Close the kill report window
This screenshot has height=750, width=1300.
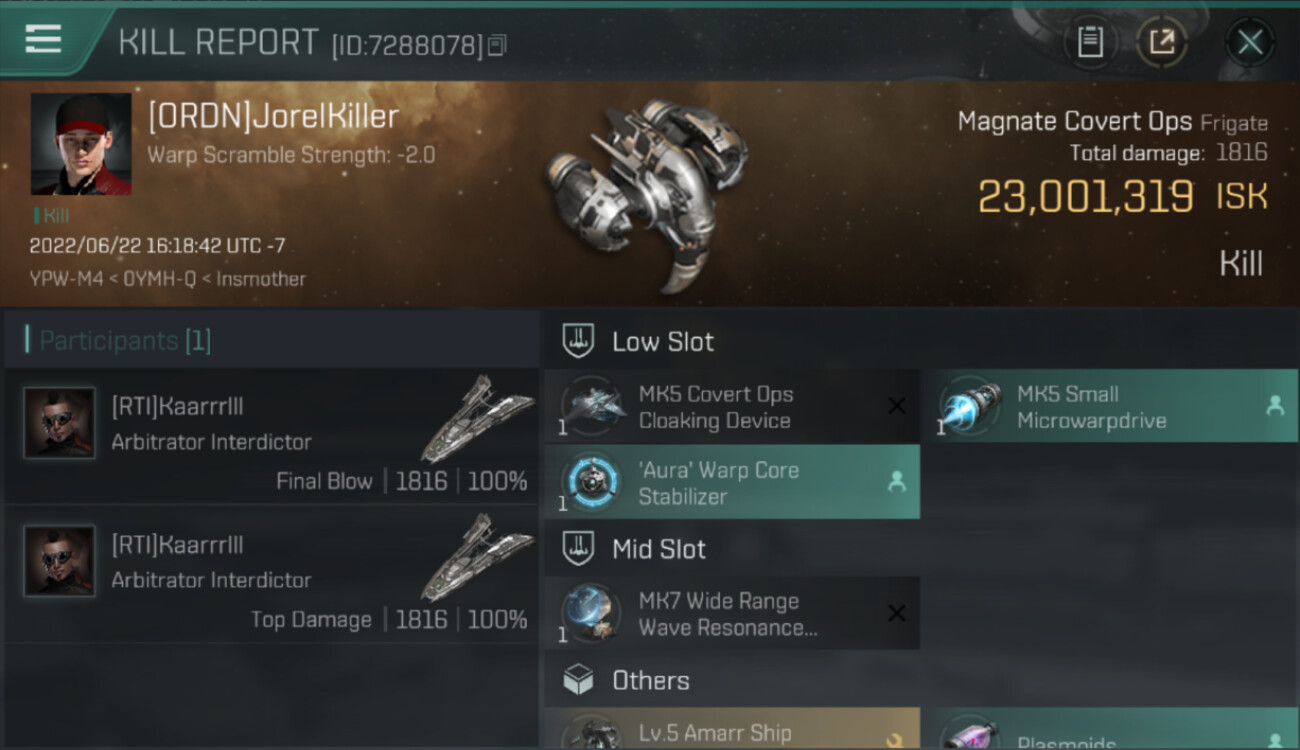coord(1249,42)
